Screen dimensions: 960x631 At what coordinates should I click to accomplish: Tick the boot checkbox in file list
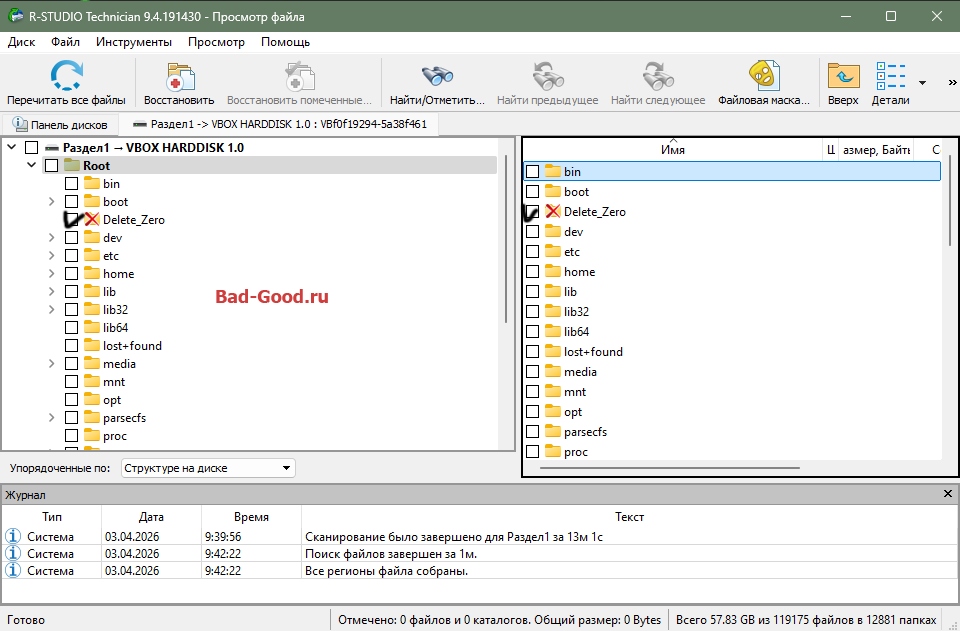coord(533,192)
